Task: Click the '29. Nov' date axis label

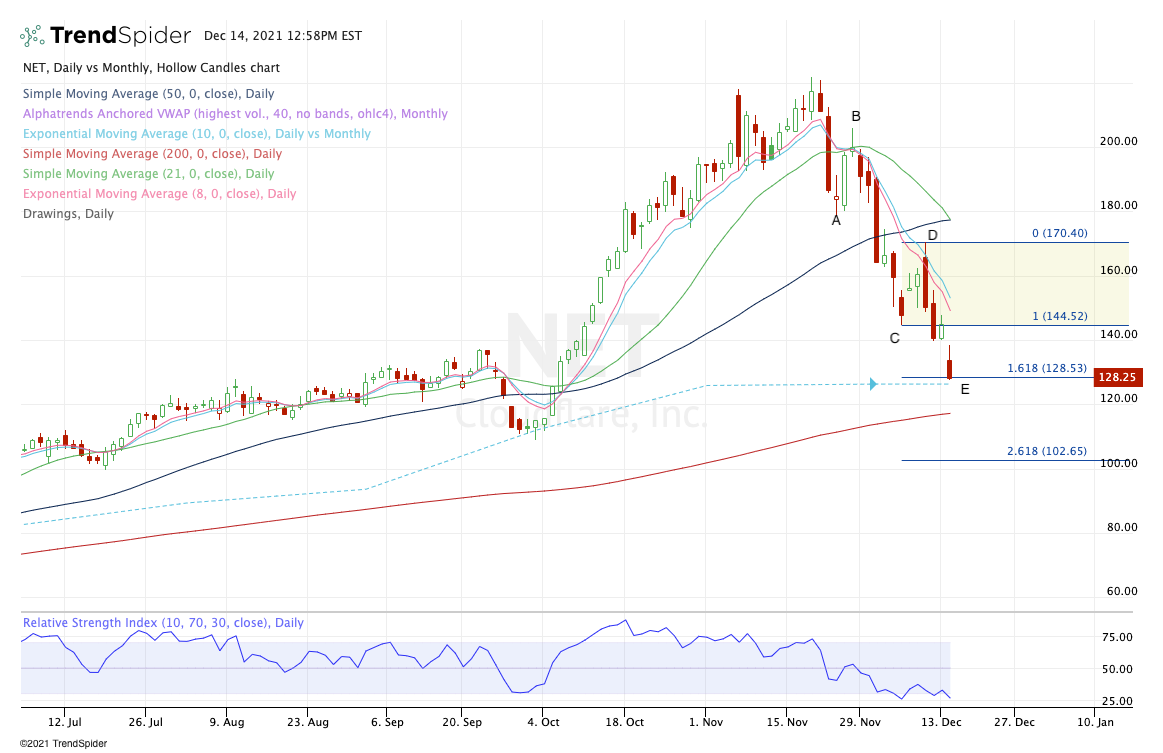Action: tap(860, 722)
